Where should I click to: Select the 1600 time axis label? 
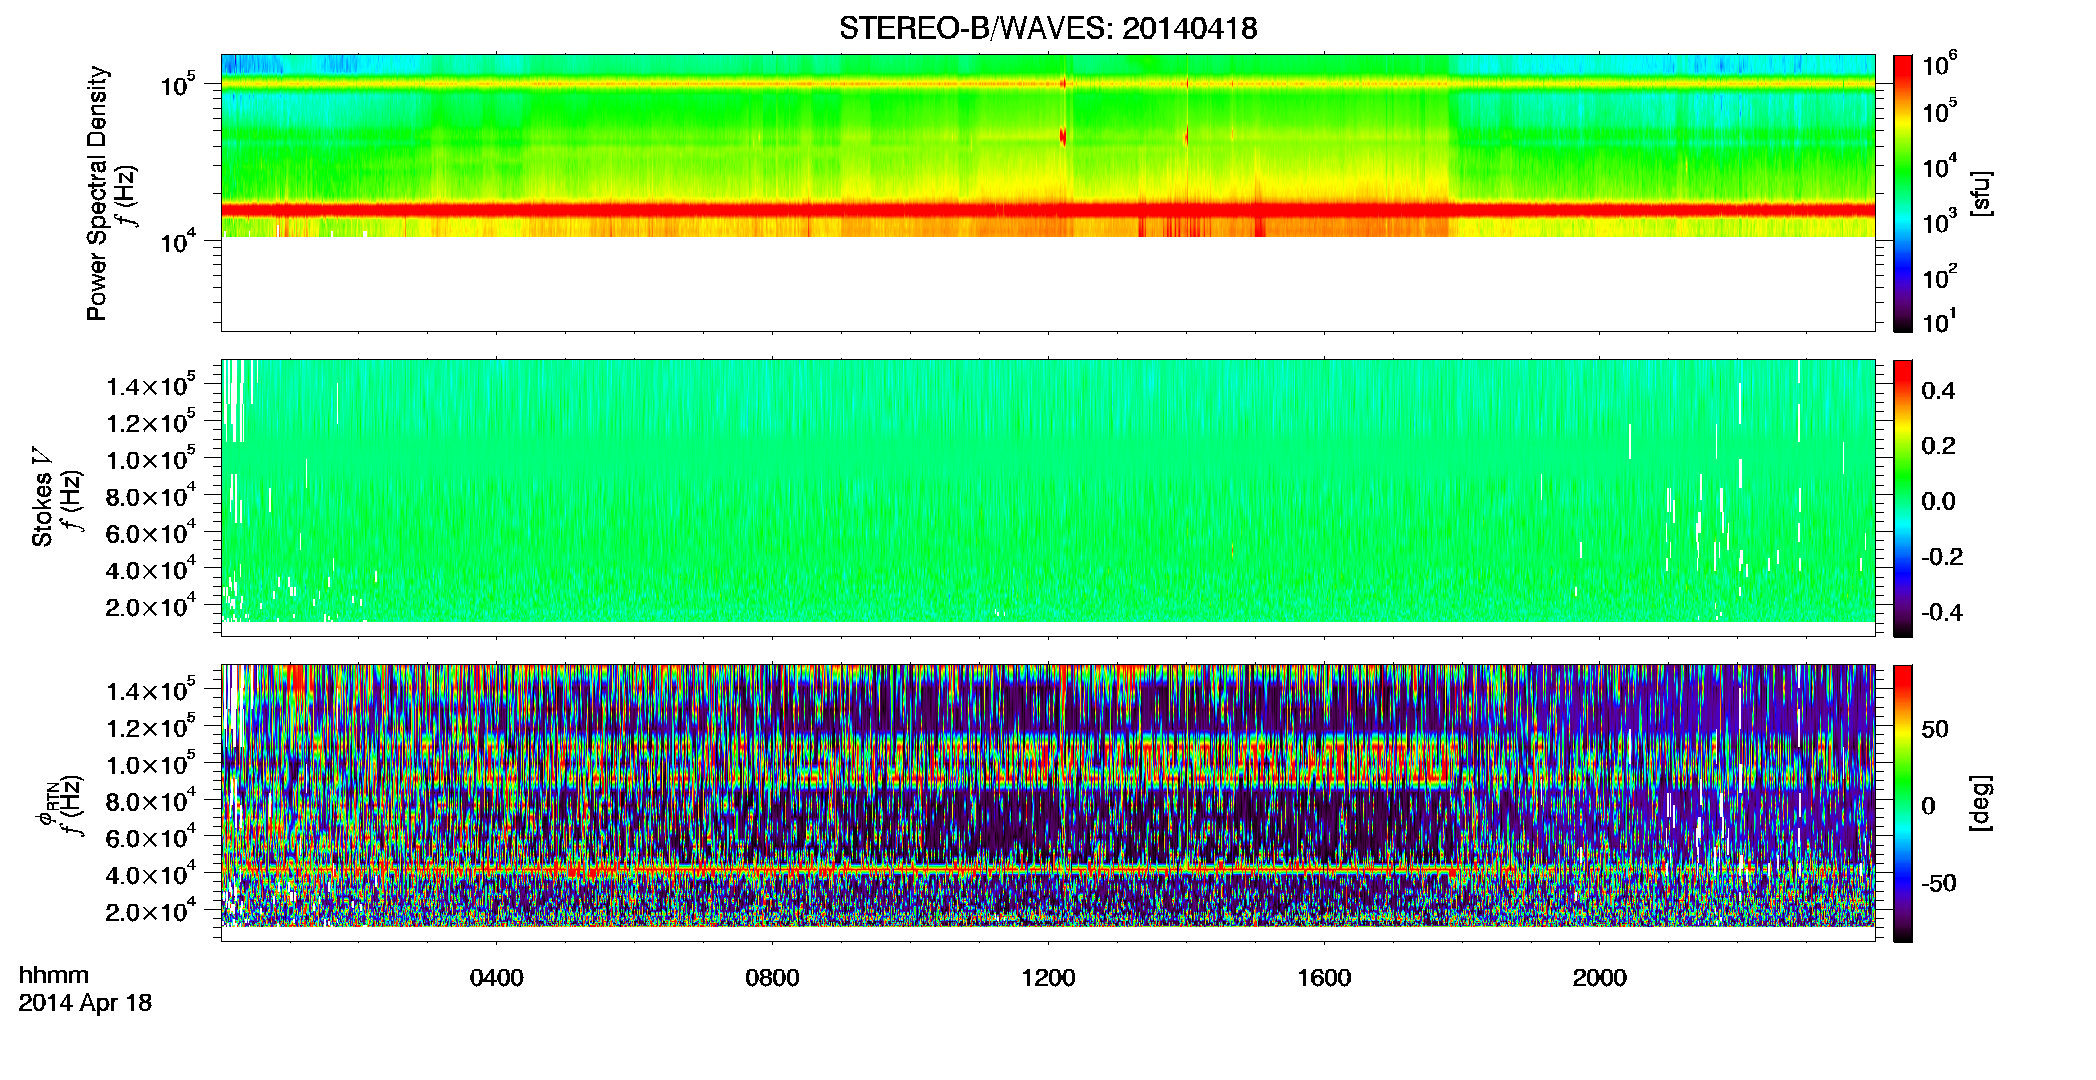(x=1324, y=978)
